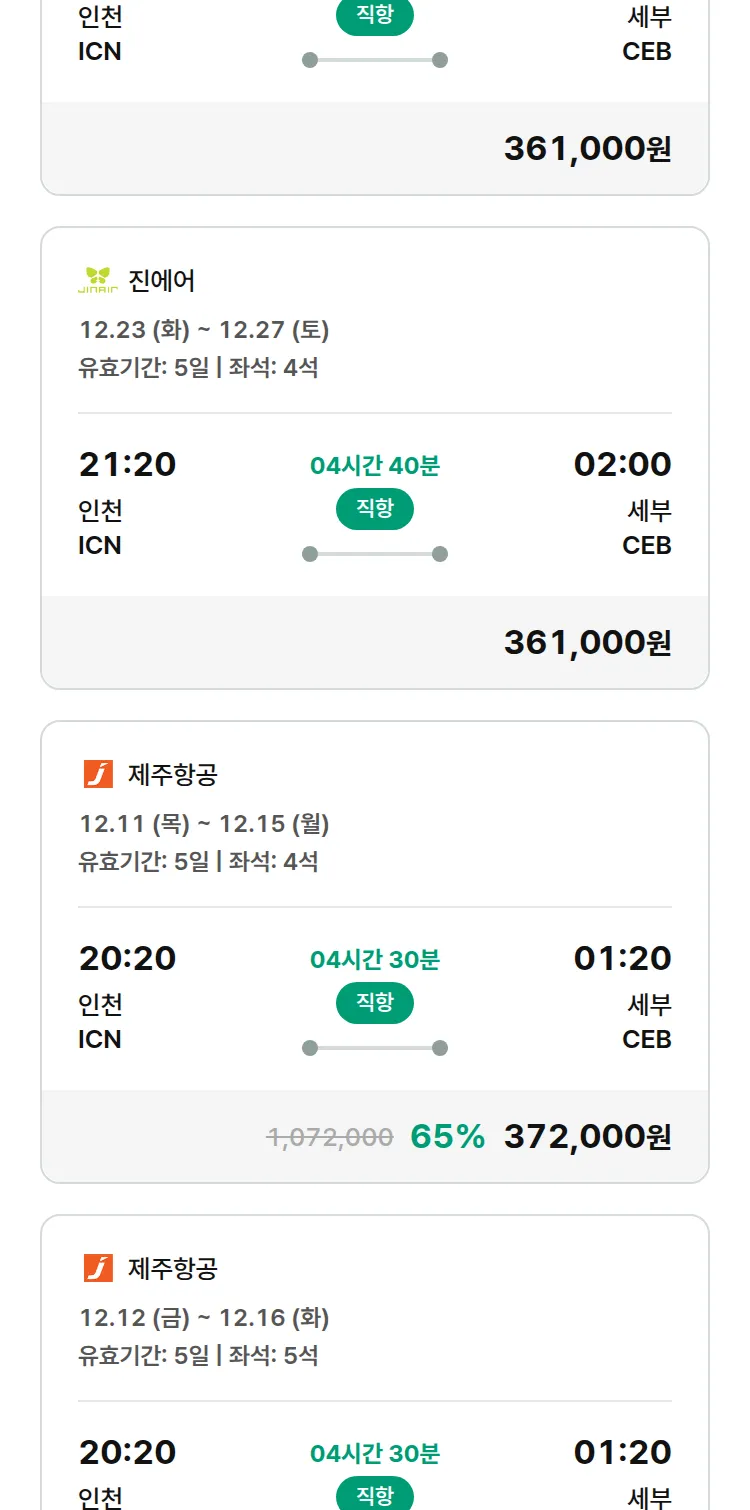
Task: Tap the 02:00 arrival time
Action: [x=622, y=464]
